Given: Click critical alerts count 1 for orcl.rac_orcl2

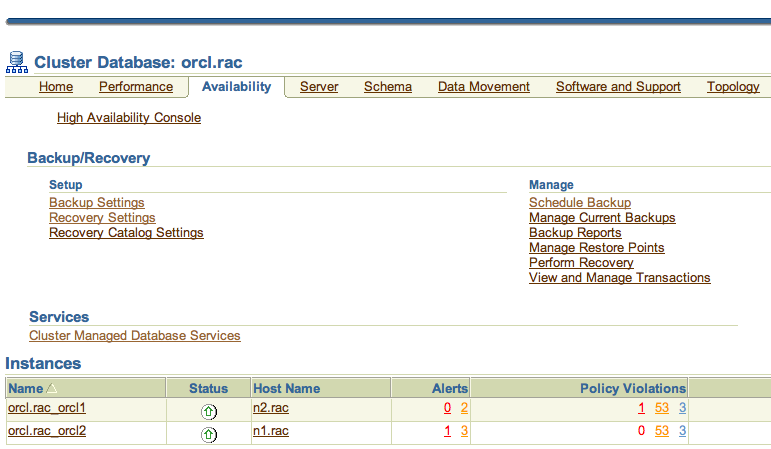Looking at the screenshot, I should (447, 431).
